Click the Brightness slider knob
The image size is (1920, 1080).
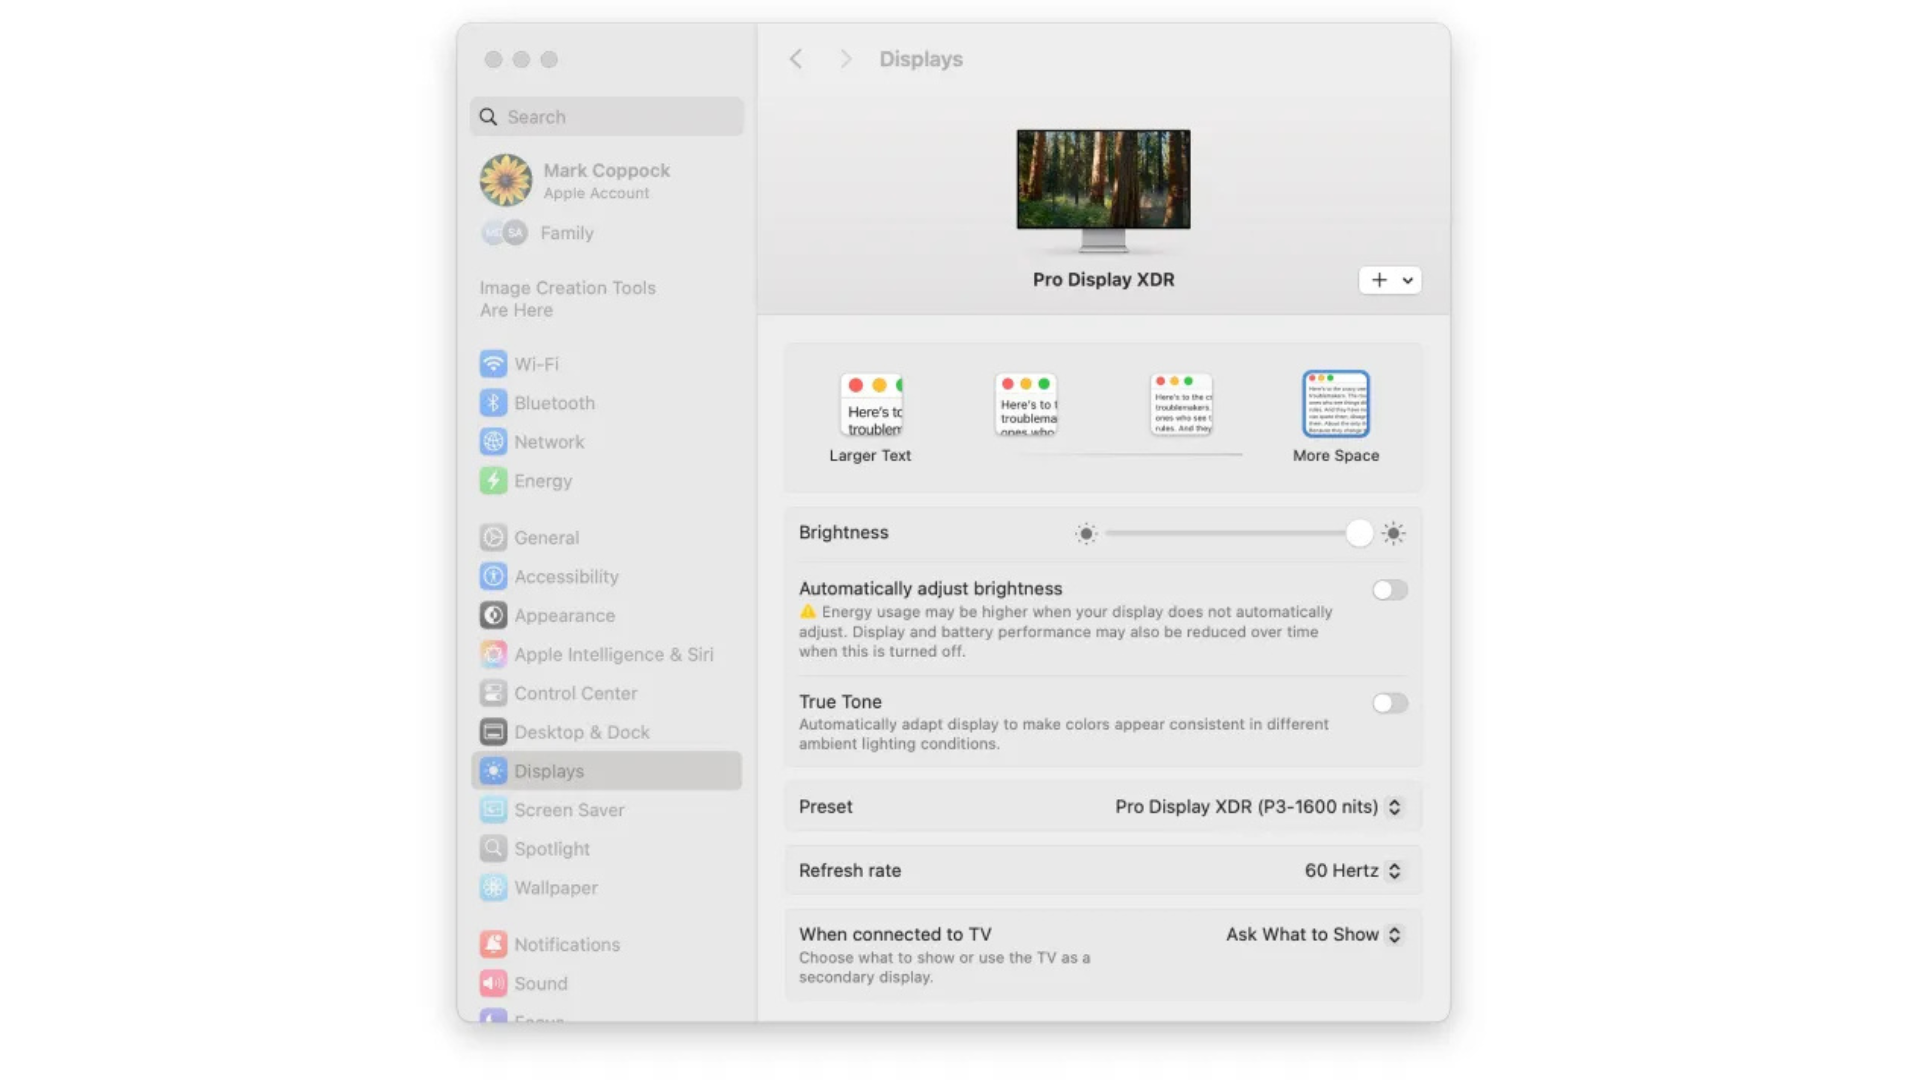pos(1358,533)
